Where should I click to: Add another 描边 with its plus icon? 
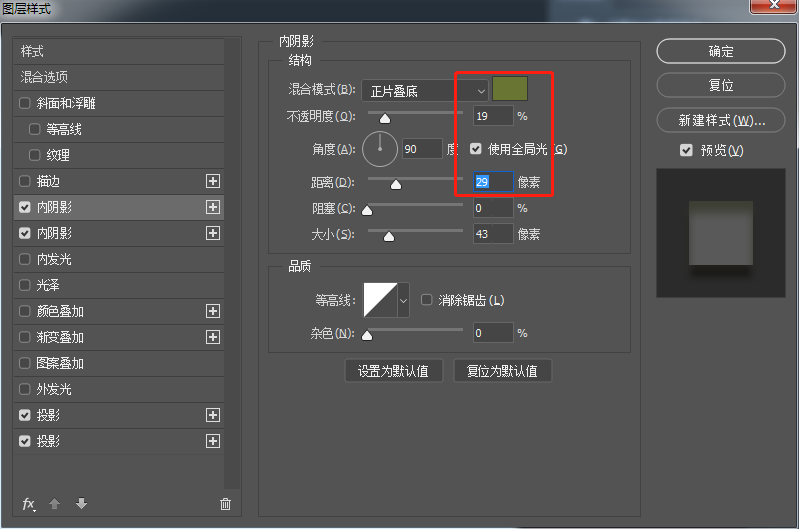click(x=213, y=181)
